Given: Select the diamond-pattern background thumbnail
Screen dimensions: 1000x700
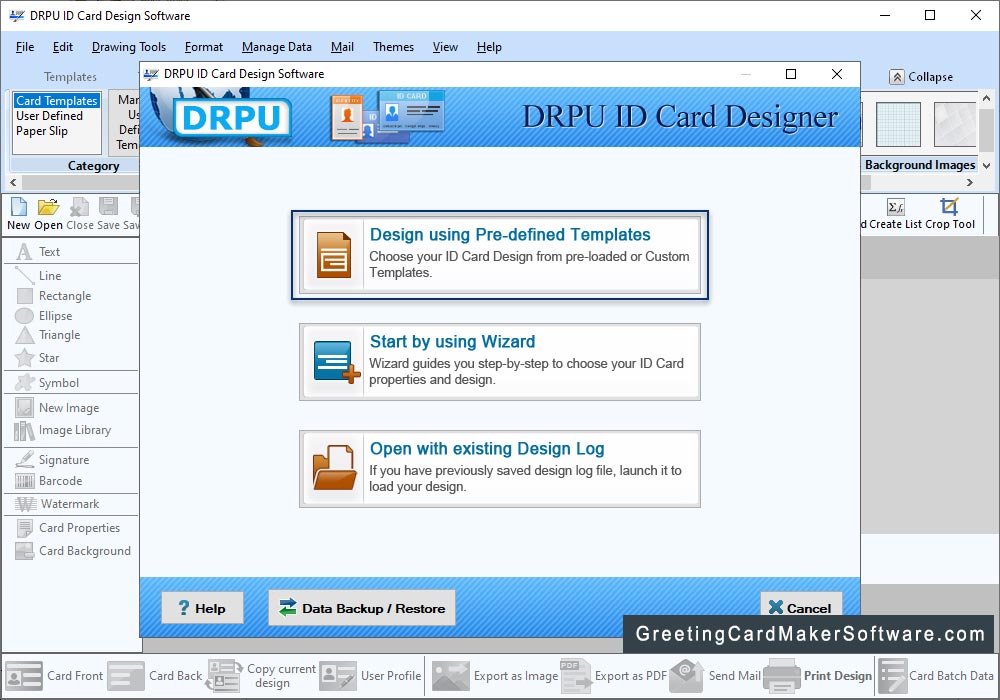Looking at the screenshot, I should [x=955, y=124].
